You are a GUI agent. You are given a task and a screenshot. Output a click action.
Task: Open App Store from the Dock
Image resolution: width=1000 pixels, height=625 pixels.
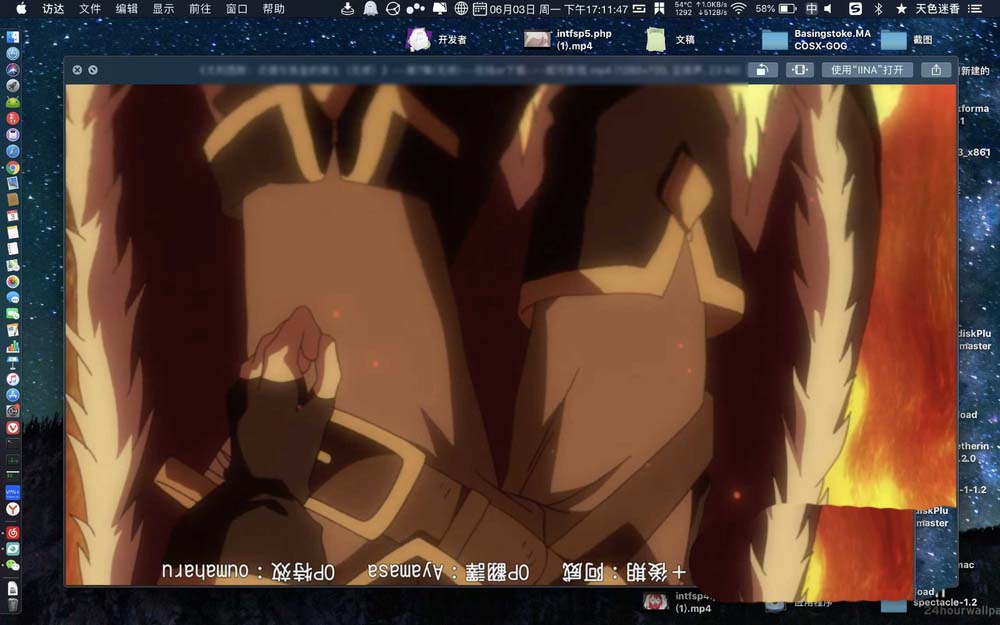(13, 395)
